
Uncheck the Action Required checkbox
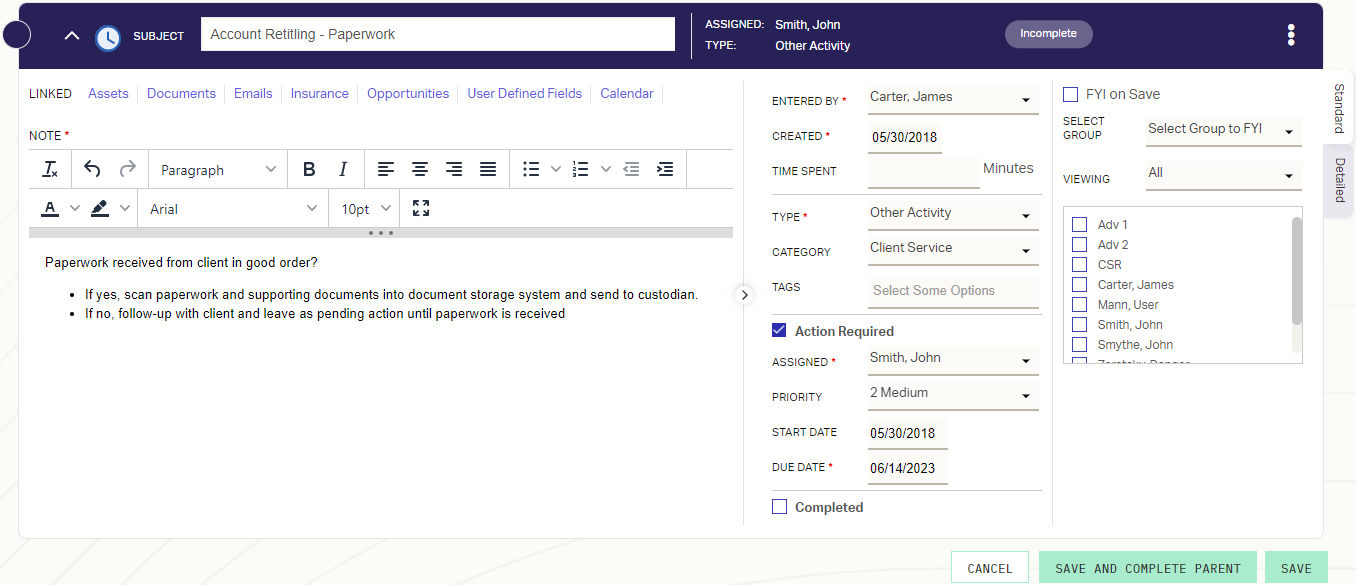click(x=780, y=331)
